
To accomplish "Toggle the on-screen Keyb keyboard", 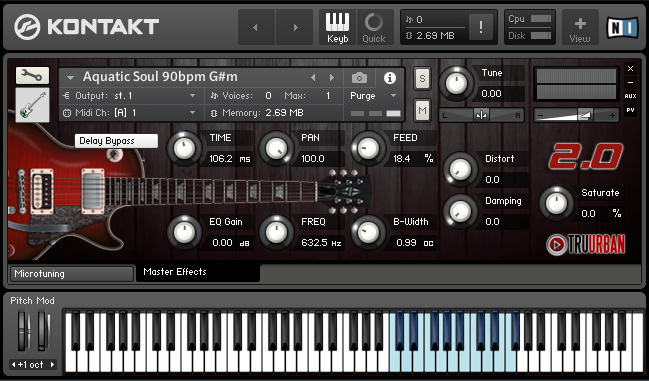I will pos(337,27).
